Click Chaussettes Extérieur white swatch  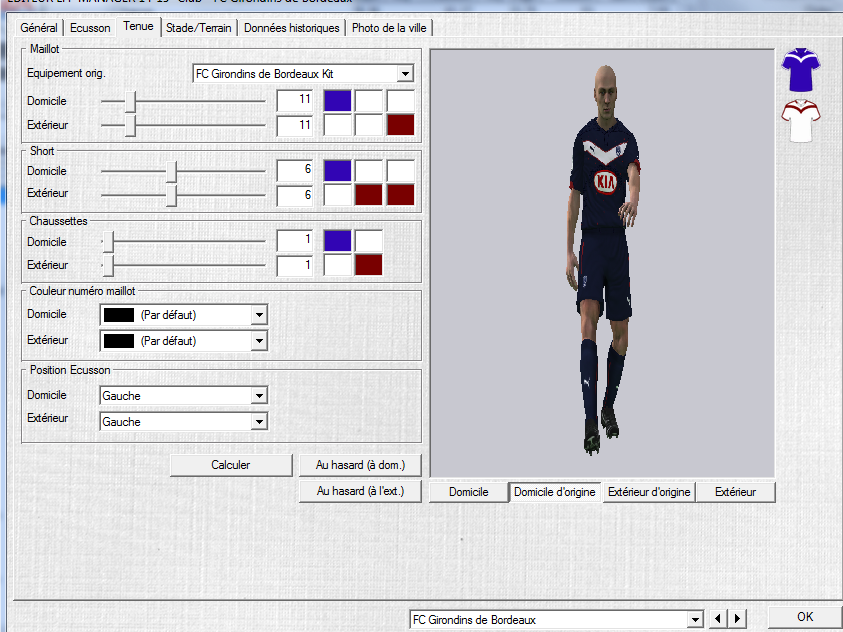(338, 265)
